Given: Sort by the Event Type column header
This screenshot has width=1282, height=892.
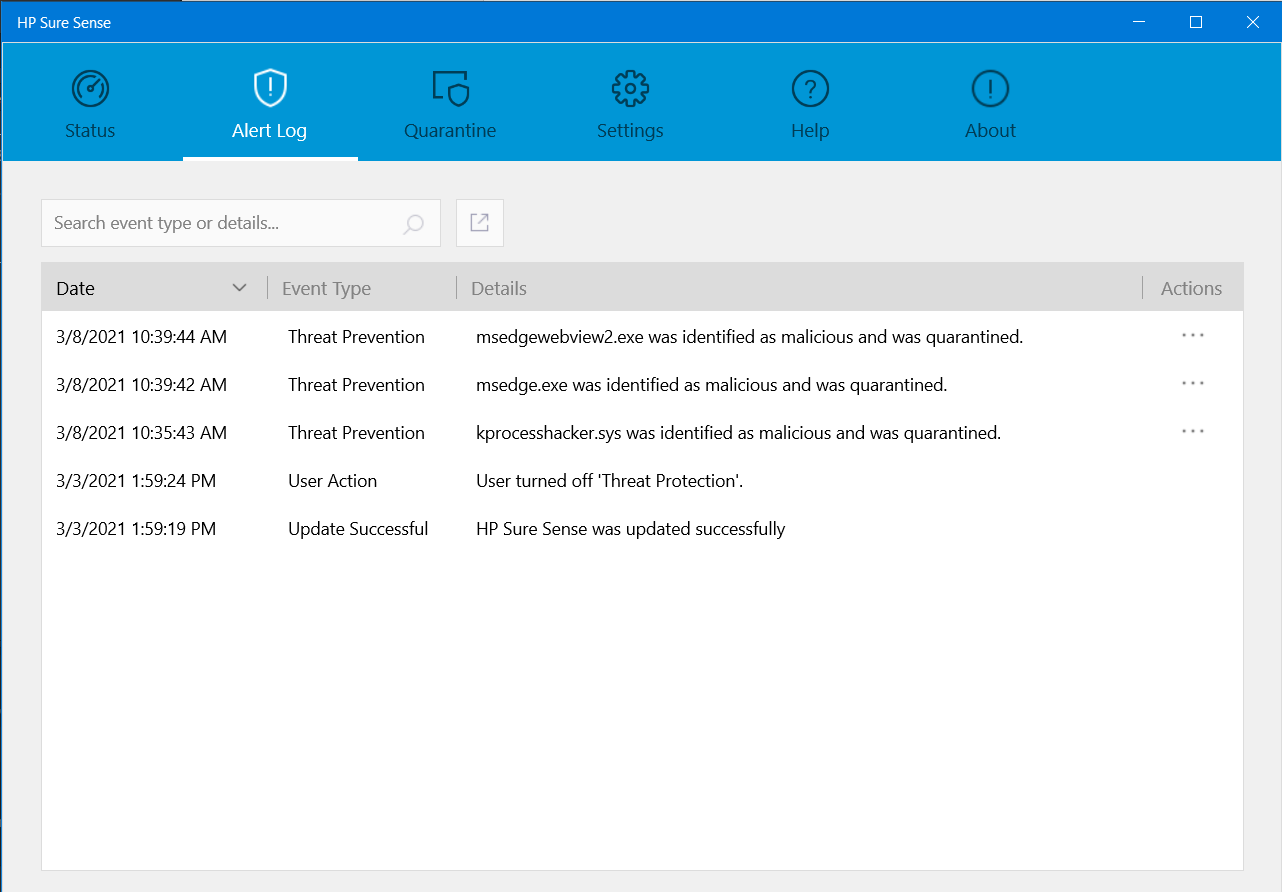Looking at the screenshot, I should click(326, 289).
